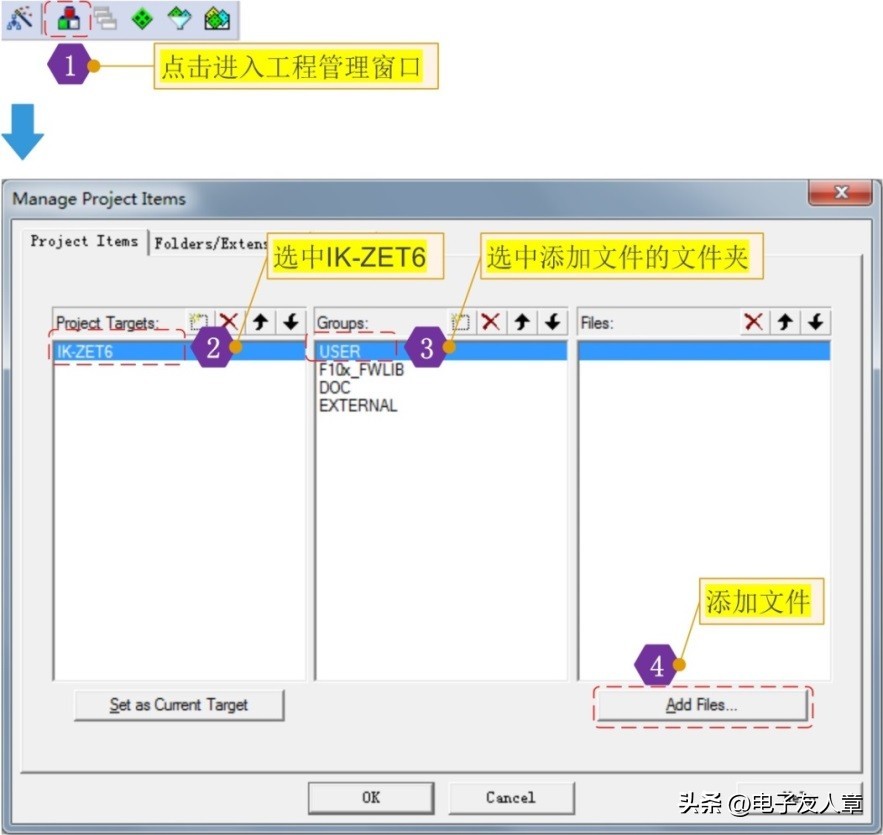Open the Target Options magic wand icon

[19, 19]
